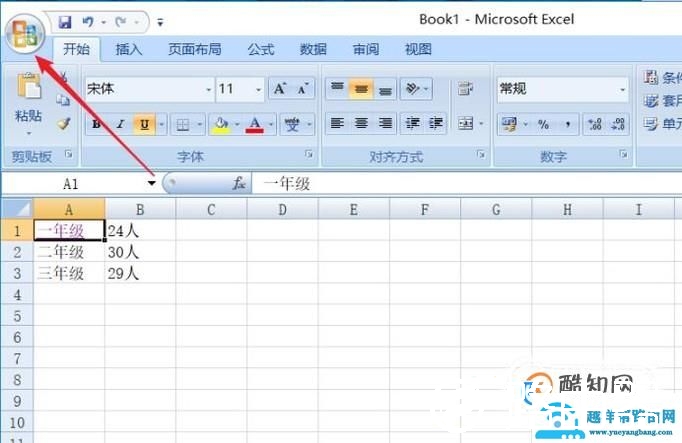
Task: Apply yellow fill color bucket
Action: (221, 125)
